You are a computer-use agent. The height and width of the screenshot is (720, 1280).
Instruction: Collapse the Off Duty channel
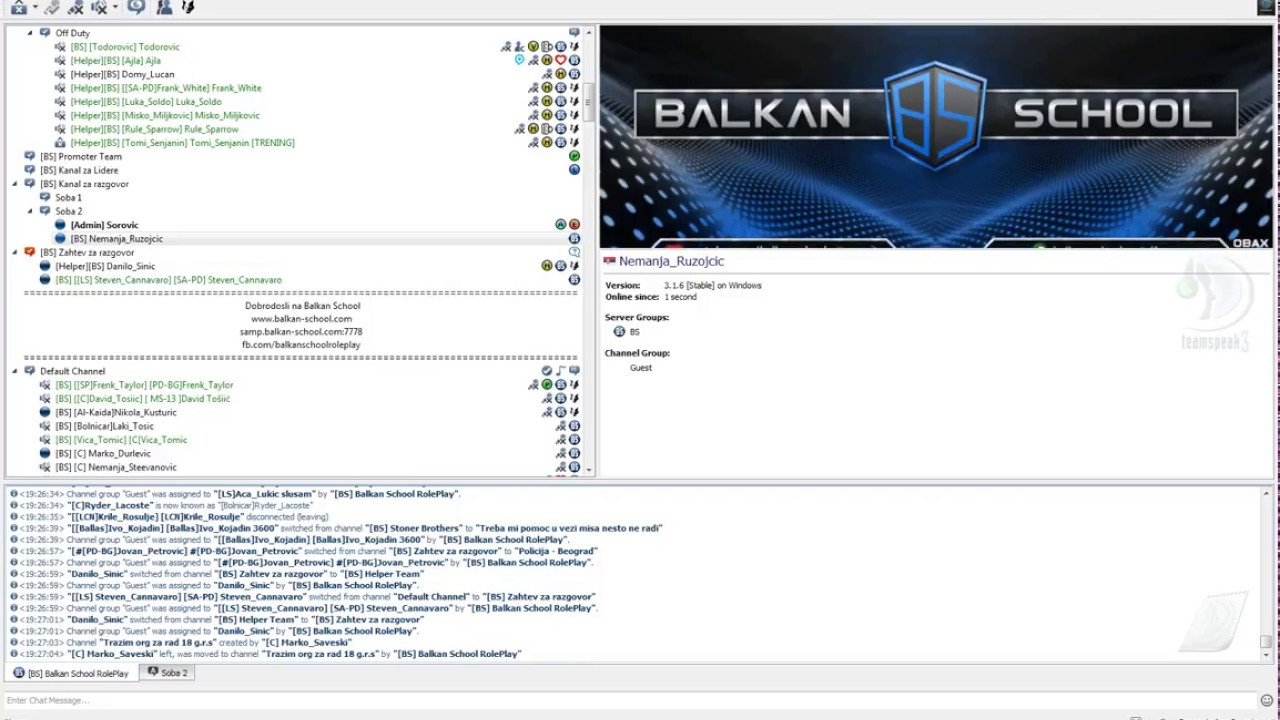click(x=30, y=33)
